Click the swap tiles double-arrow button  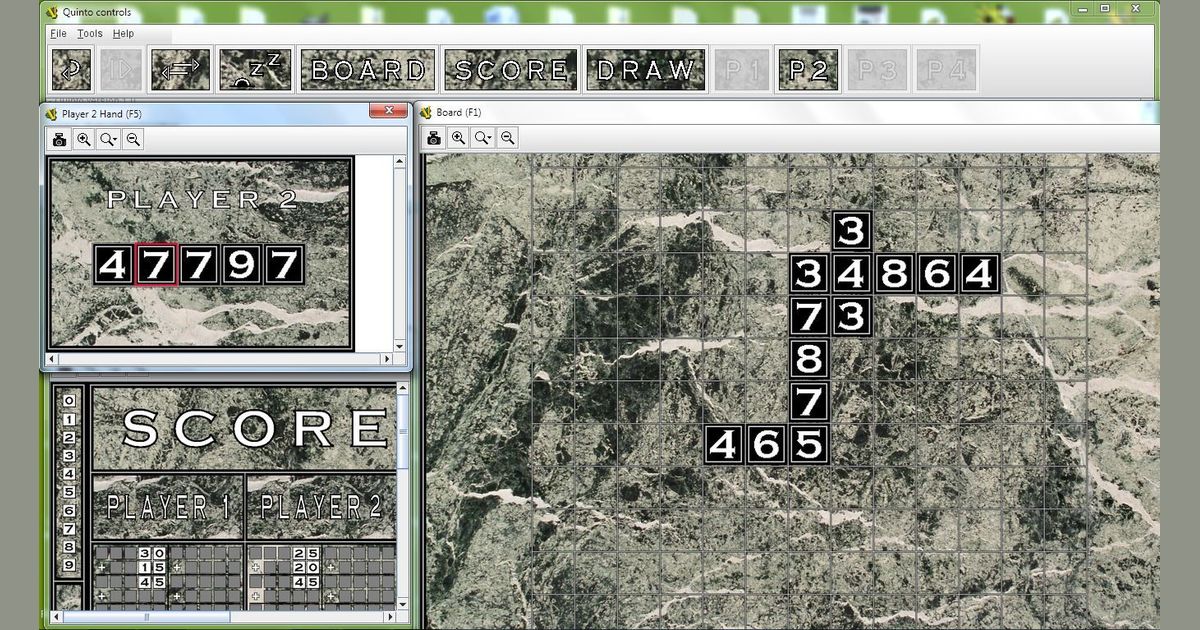point(181,70)
